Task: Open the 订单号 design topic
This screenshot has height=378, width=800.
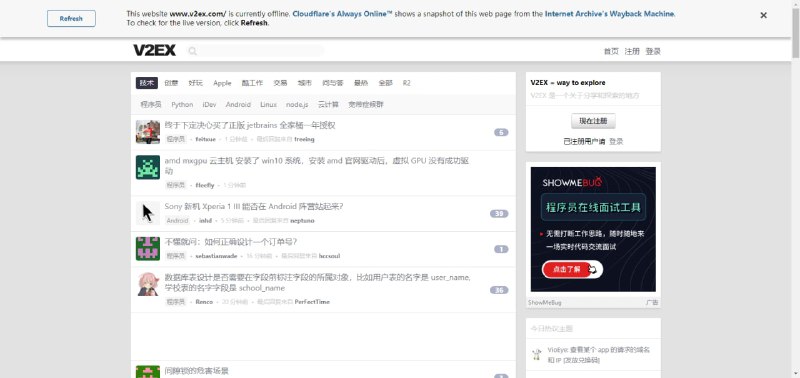Action: click(231, 242)
